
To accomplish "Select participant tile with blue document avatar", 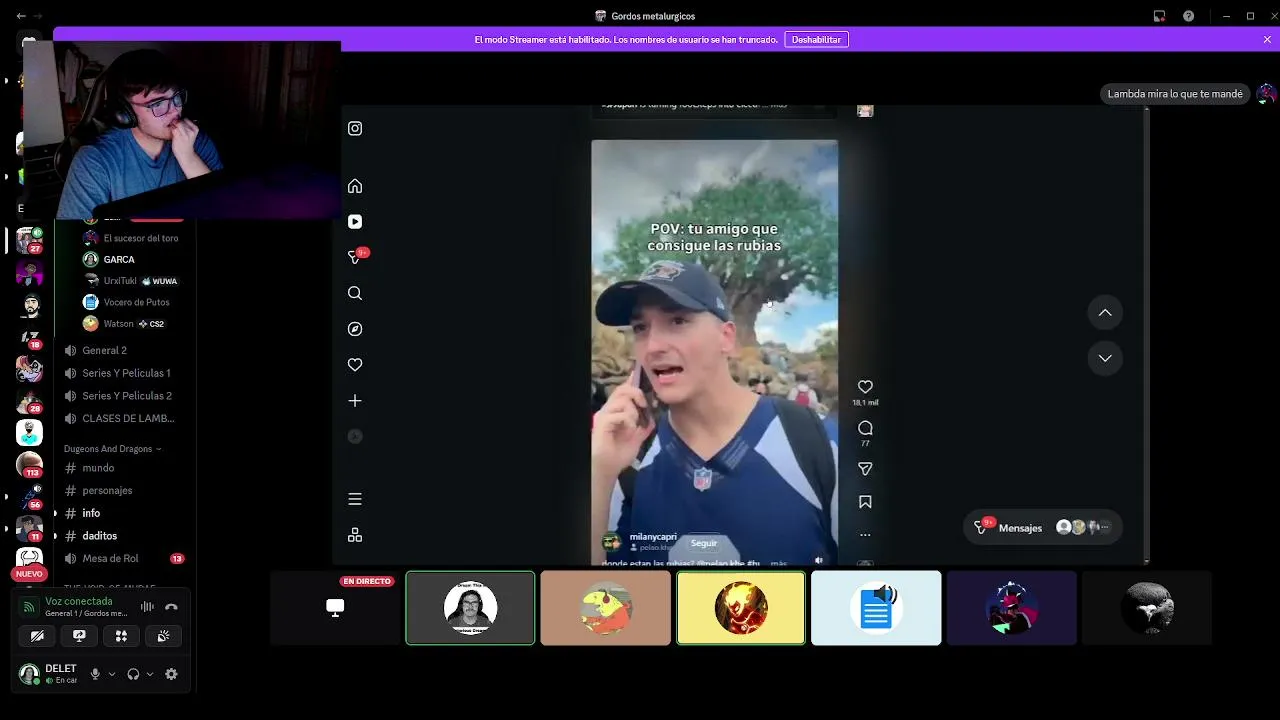I will tap(876, 608).
